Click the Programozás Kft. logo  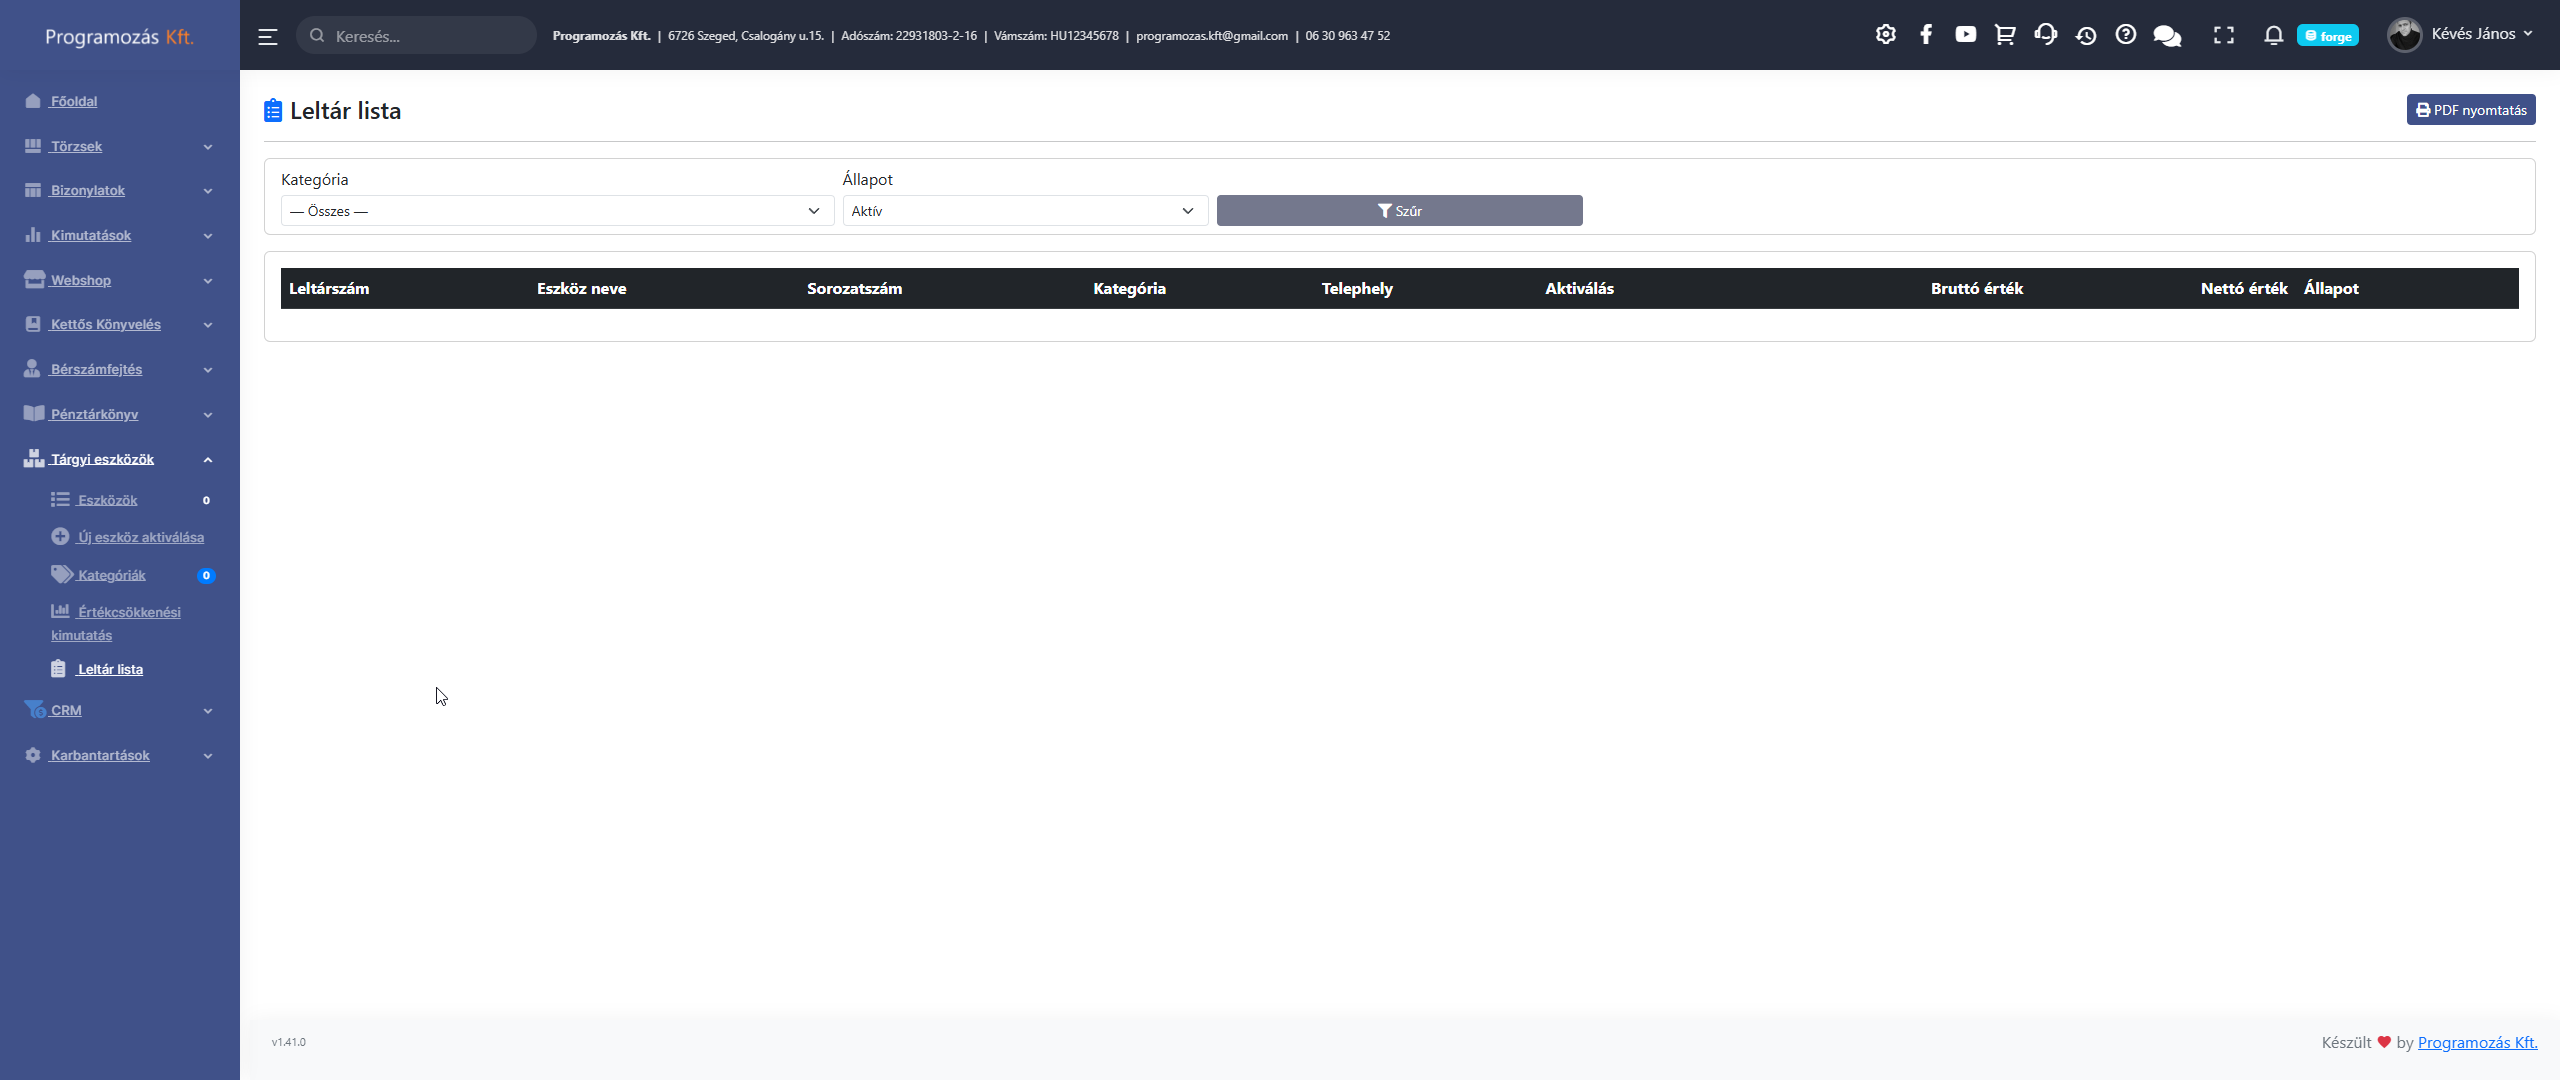(x=119, y=37)
